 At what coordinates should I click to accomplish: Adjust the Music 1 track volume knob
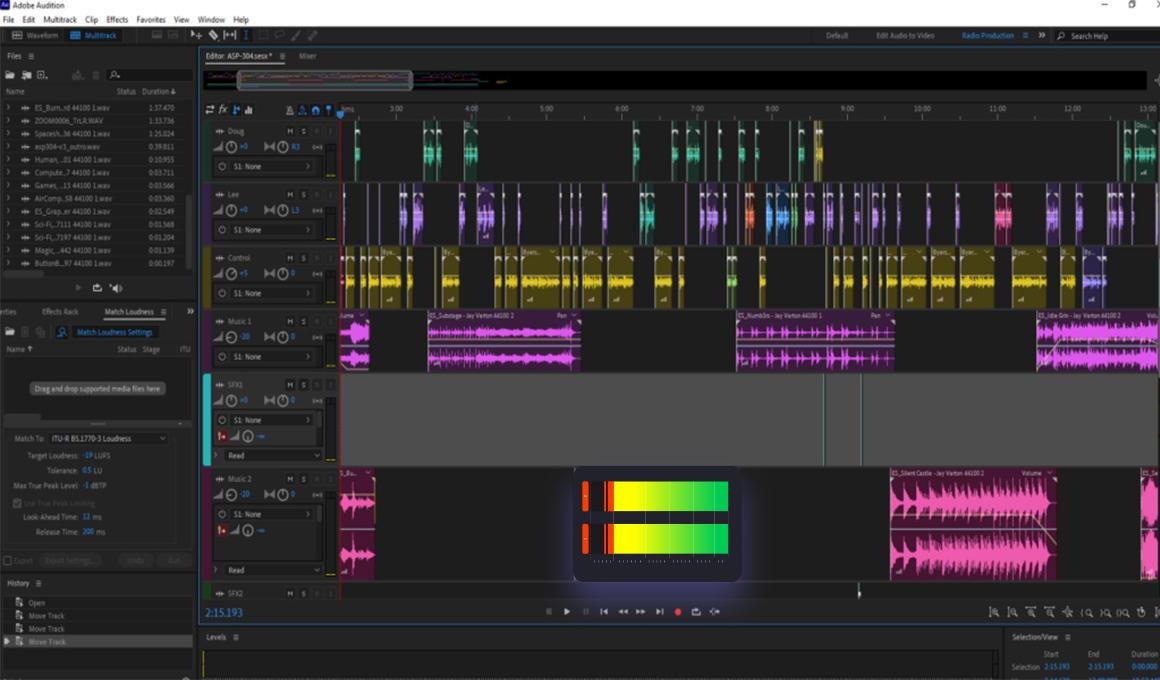[232, 337]
